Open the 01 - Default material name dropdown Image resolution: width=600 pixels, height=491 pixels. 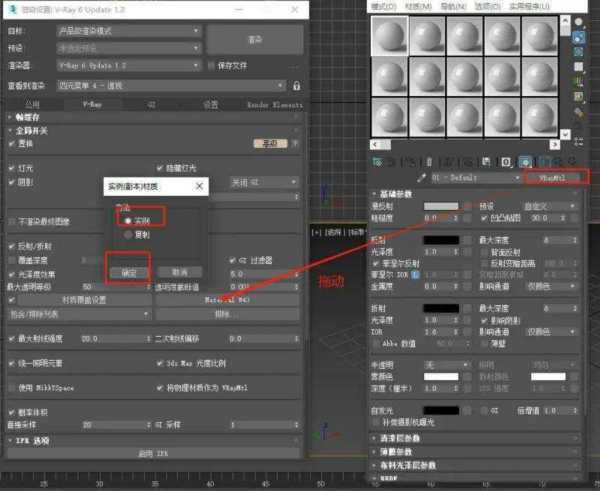(x=475, y=178)
